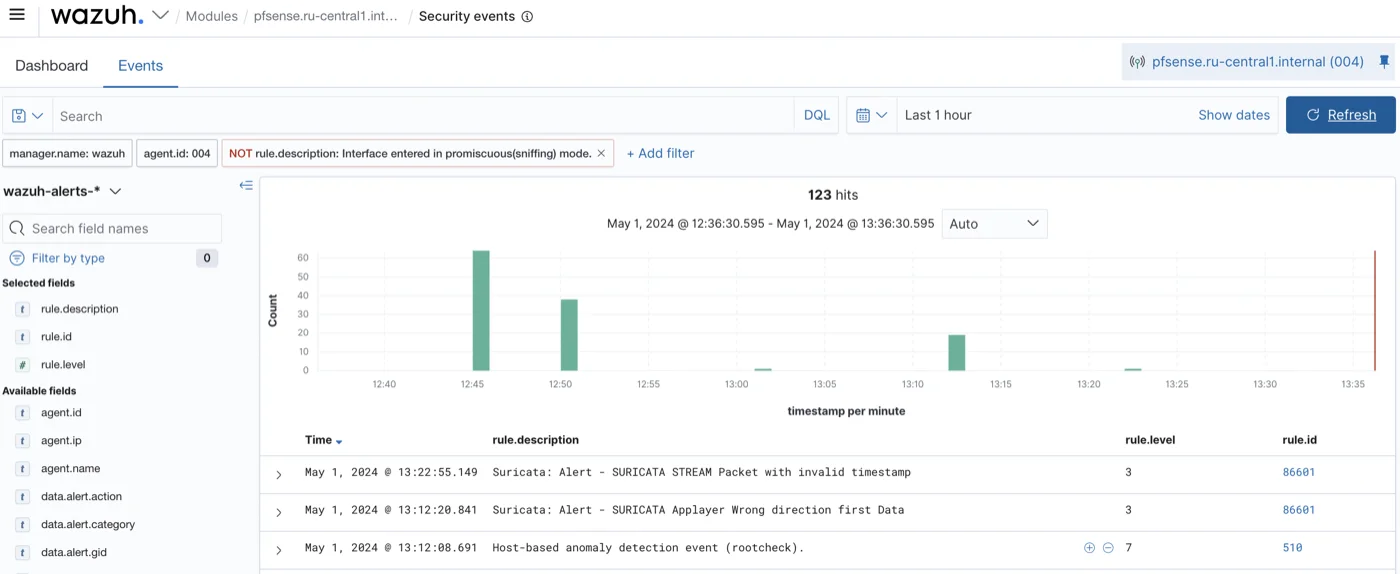Filter for value on rootcheck row
The width and height of the screenshot is (1400, 574).
pyautogui.click(x=1089, y=548)
